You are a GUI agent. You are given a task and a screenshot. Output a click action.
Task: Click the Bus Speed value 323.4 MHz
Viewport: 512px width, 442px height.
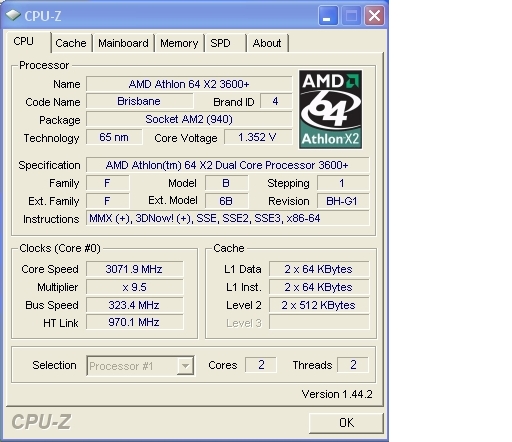point(134,305)
